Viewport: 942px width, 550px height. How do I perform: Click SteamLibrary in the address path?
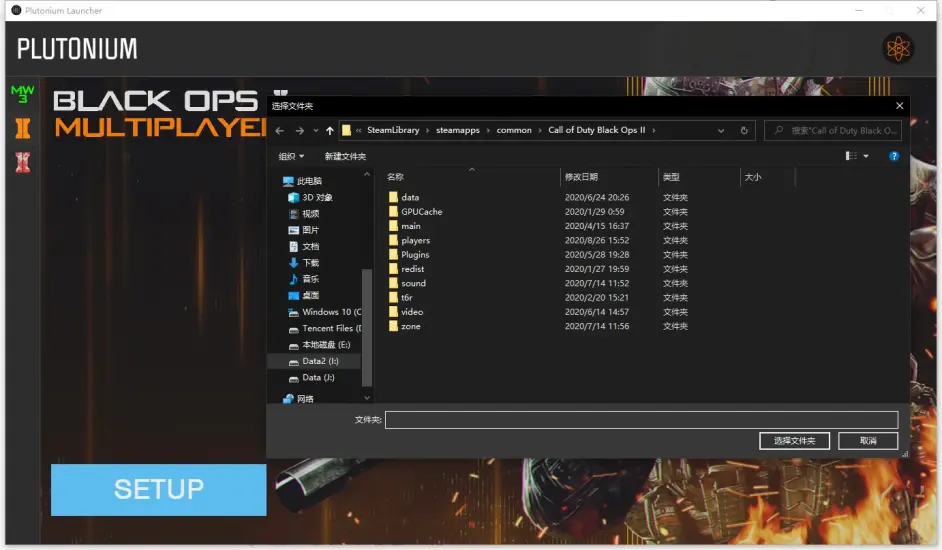tap(393, 130)
